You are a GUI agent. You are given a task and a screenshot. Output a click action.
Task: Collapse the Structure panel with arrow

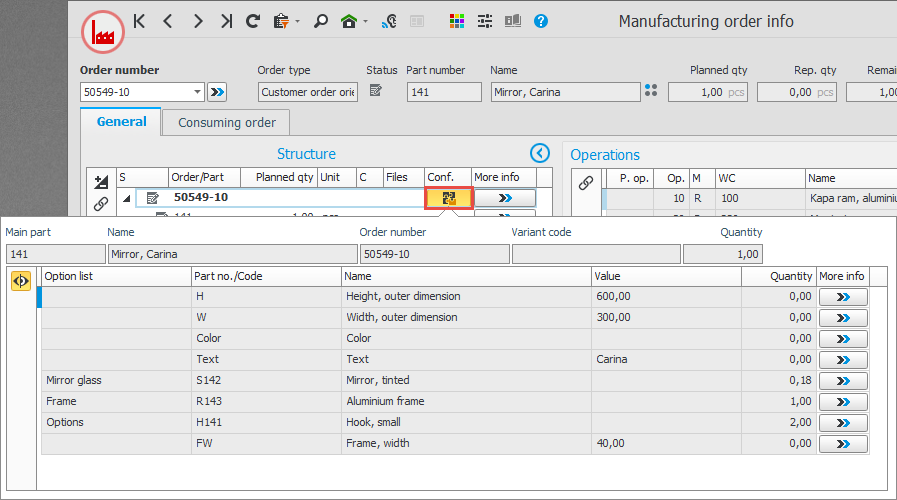click(540, 153)
